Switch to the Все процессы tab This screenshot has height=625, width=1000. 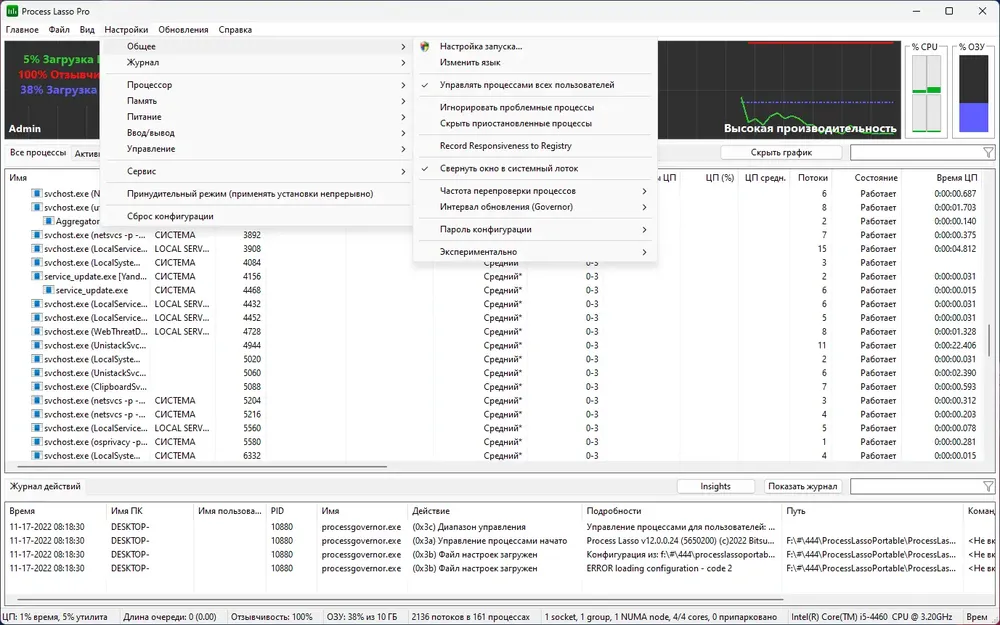(x=38, y=153)
